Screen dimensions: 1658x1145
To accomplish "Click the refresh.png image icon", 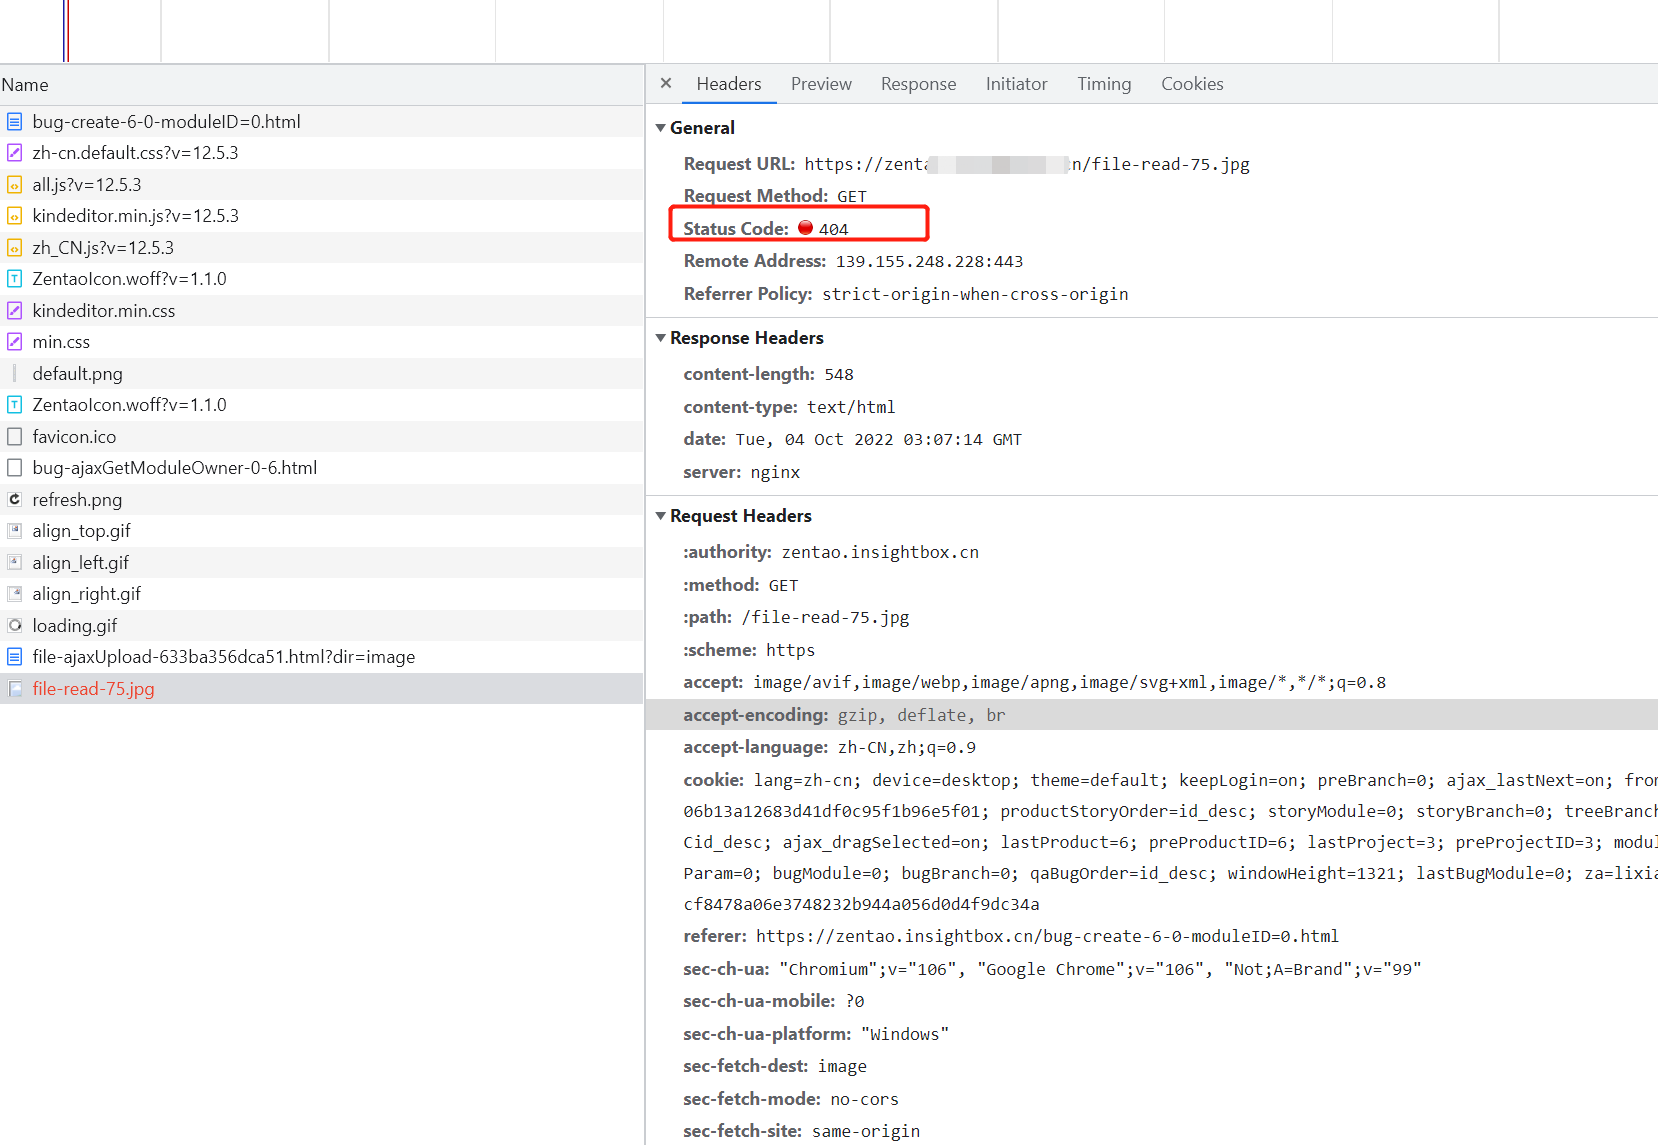I will click(15, 499).
